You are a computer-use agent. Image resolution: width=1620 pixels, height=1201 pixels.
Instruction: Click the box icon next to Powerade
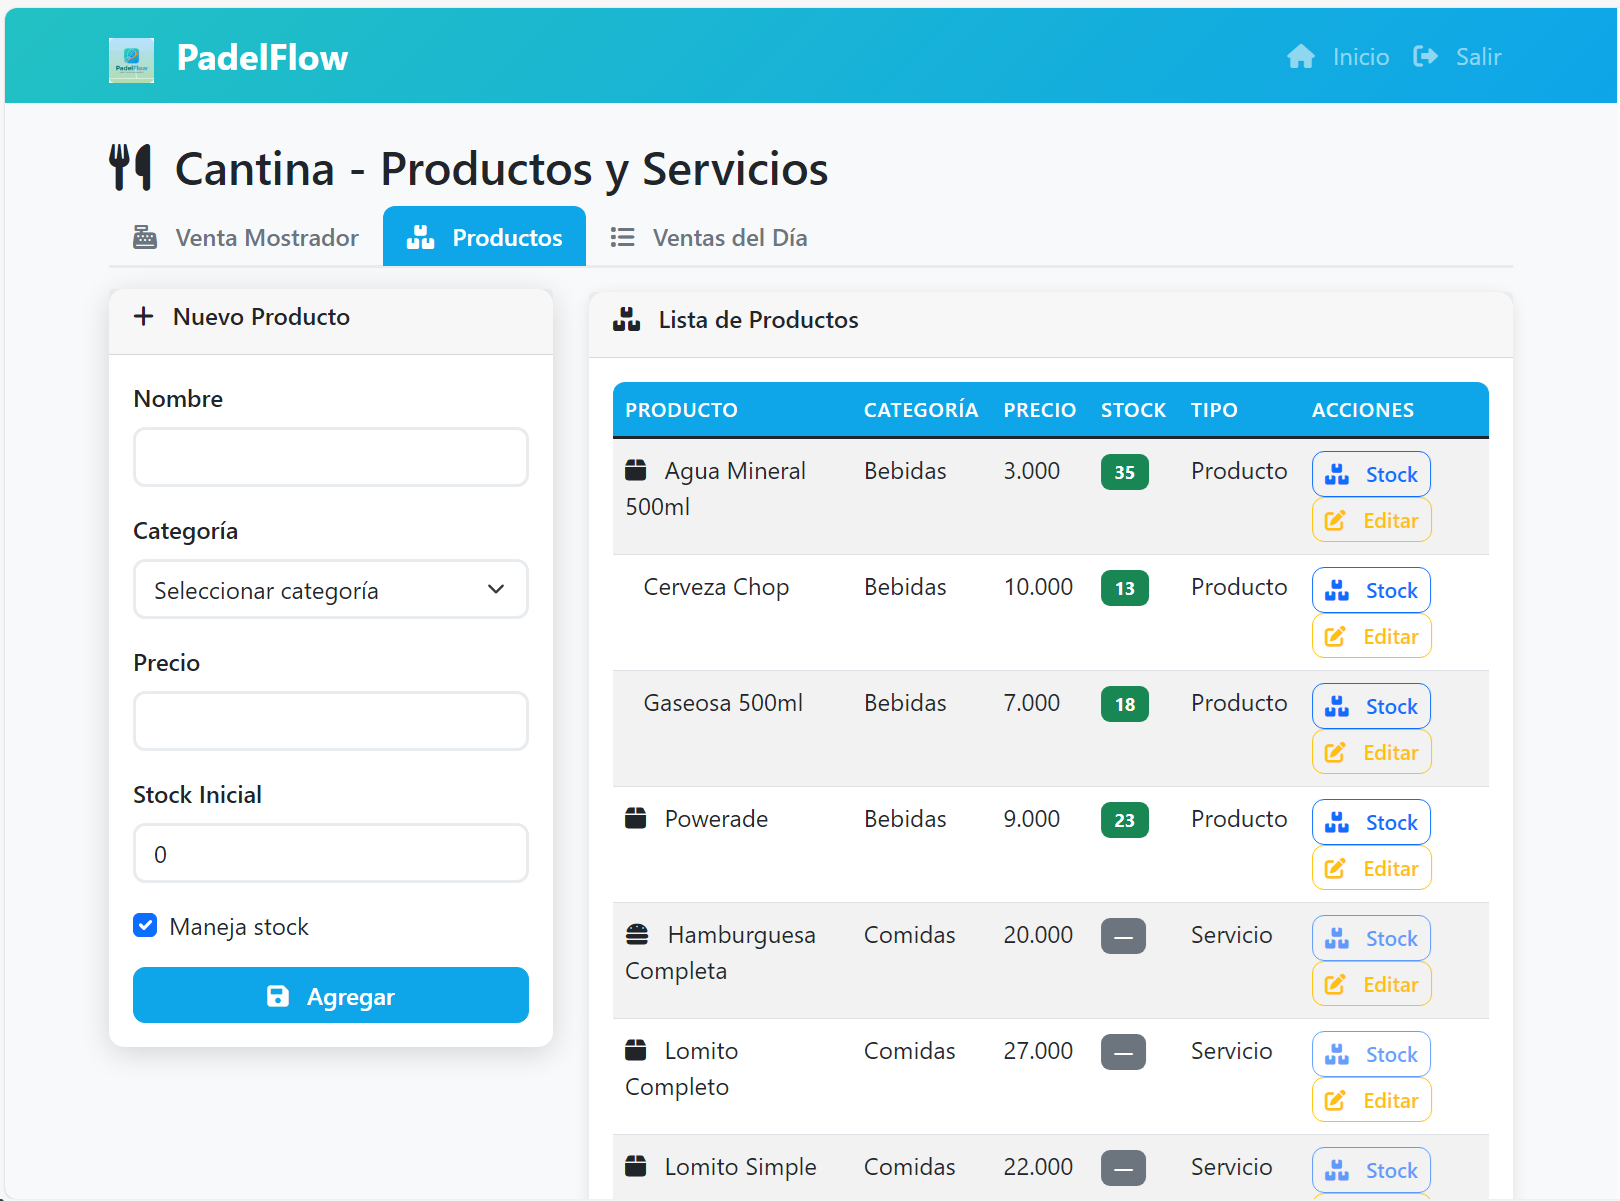(636, 819)
